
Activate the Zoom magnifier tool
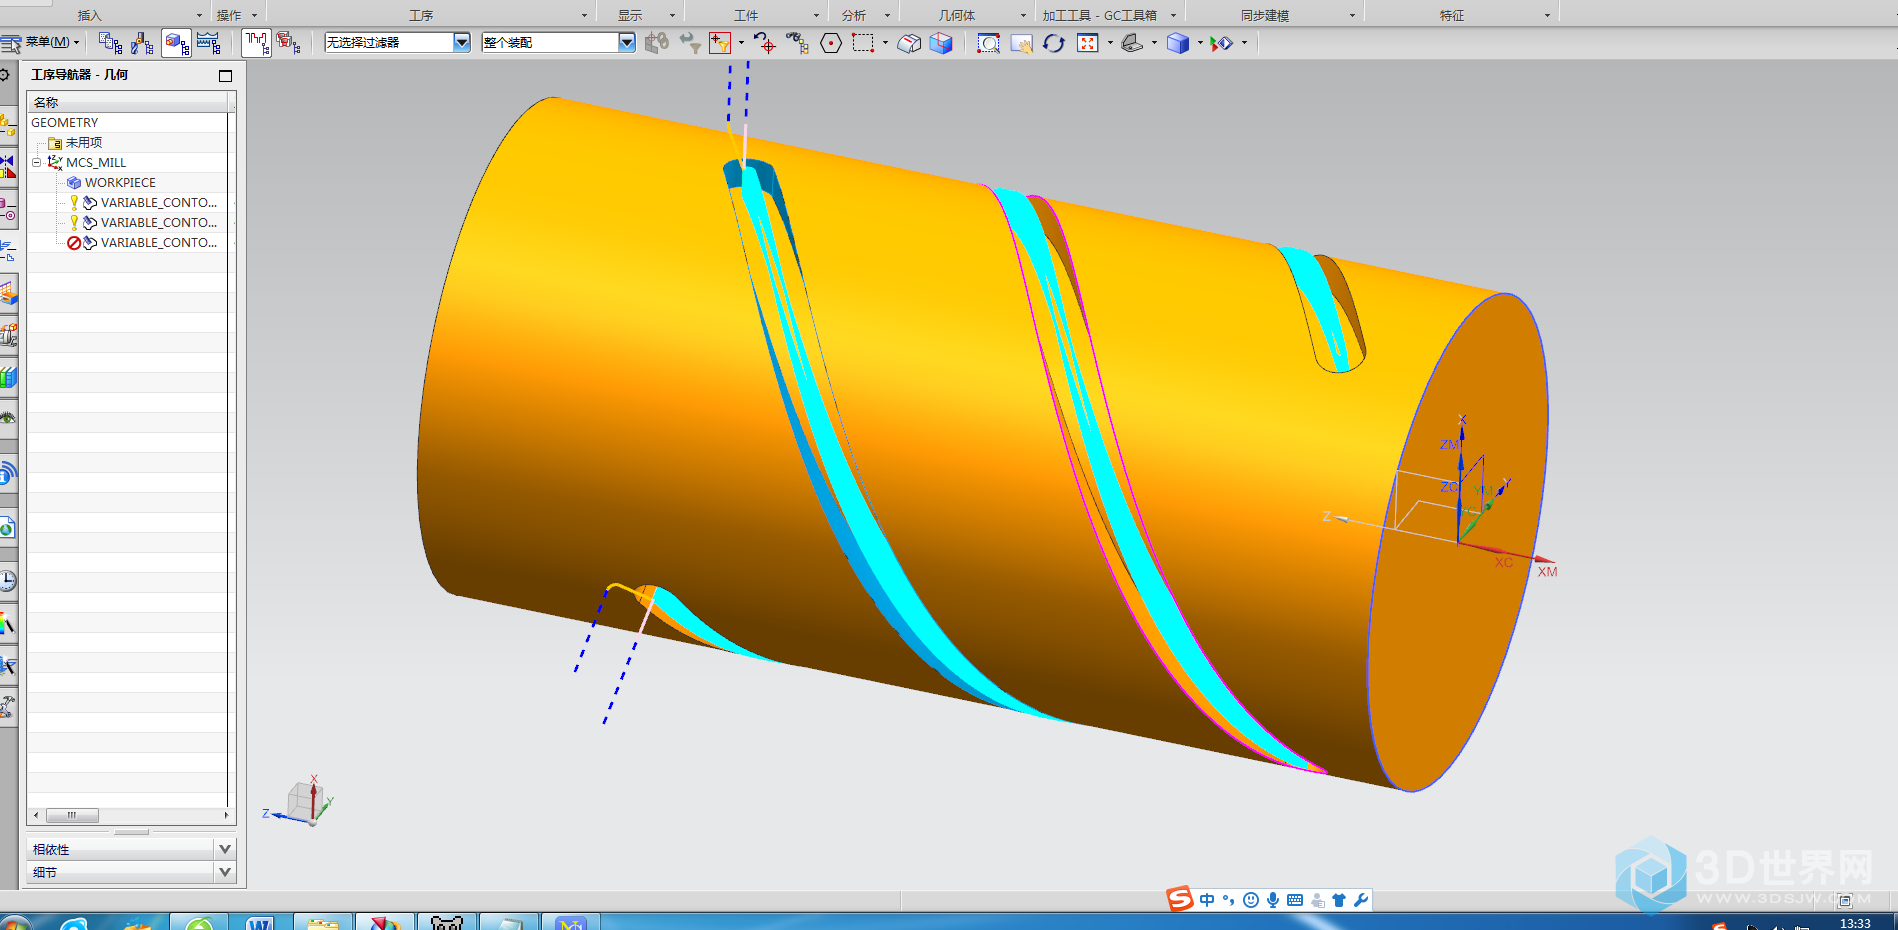pyautogui.click(x=989, y=43)
